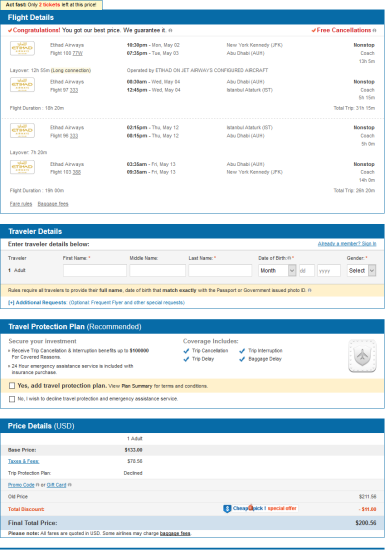
Task: Click the help icon beside Date of Birth
Action: click(x=289, y=258)
